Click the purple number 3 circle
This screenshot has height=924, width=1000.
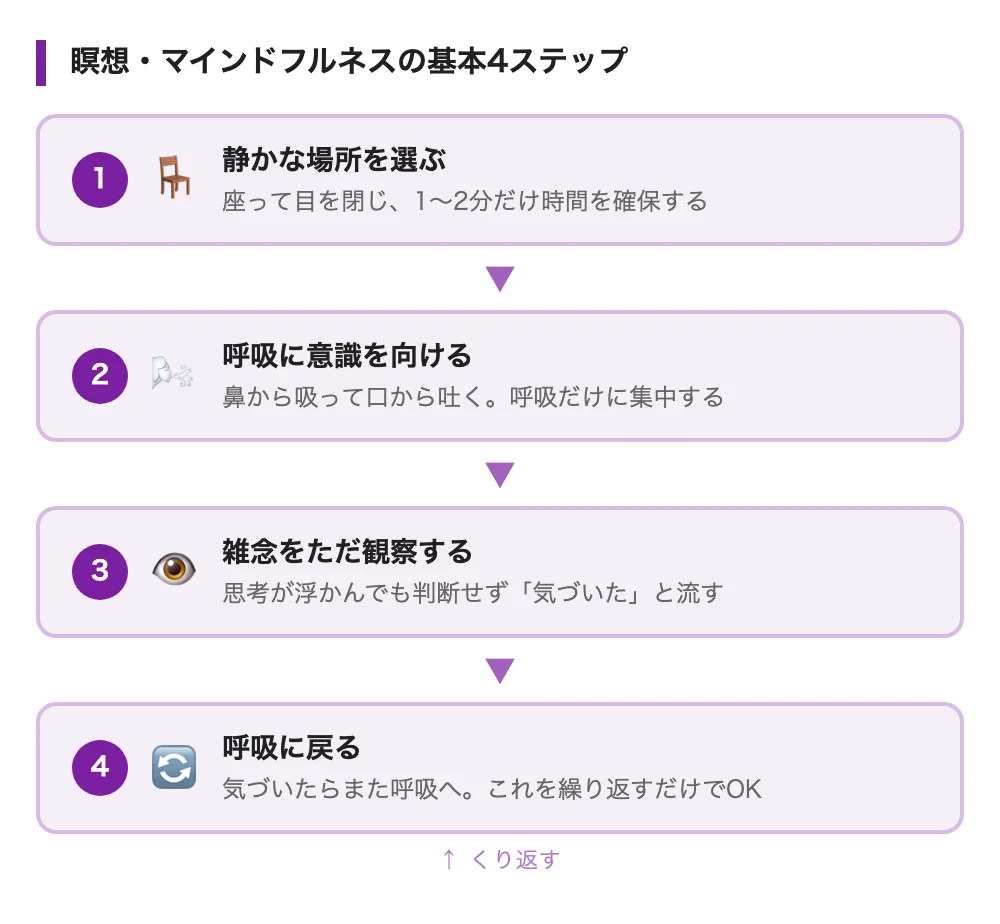click(x=100, y=571)
